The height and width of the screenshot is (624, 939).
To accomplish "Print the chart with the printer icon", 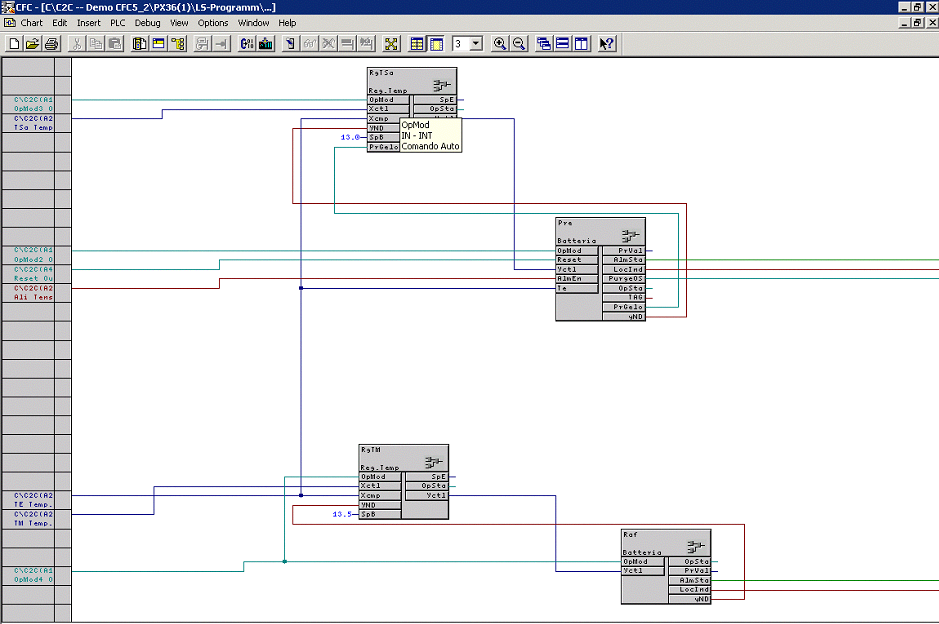I will [52, 44].
